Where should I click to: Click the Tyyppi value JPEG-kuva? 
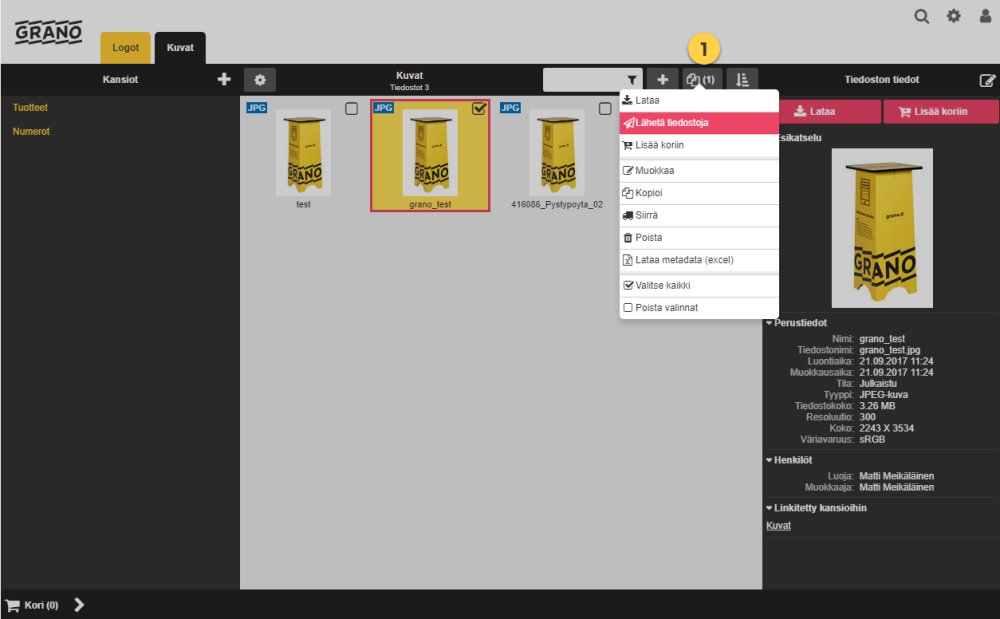883,395
